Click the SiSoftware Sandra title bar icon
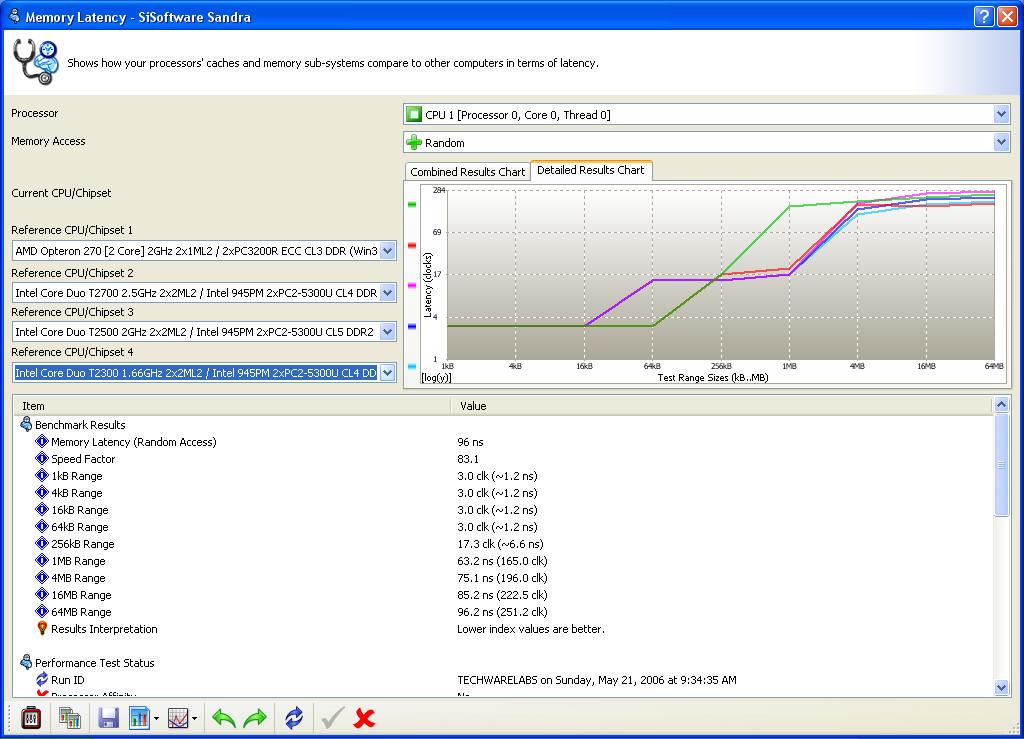Image resolution: width=1024 pixels, height=739 pixels. click(x=14, y=16)
